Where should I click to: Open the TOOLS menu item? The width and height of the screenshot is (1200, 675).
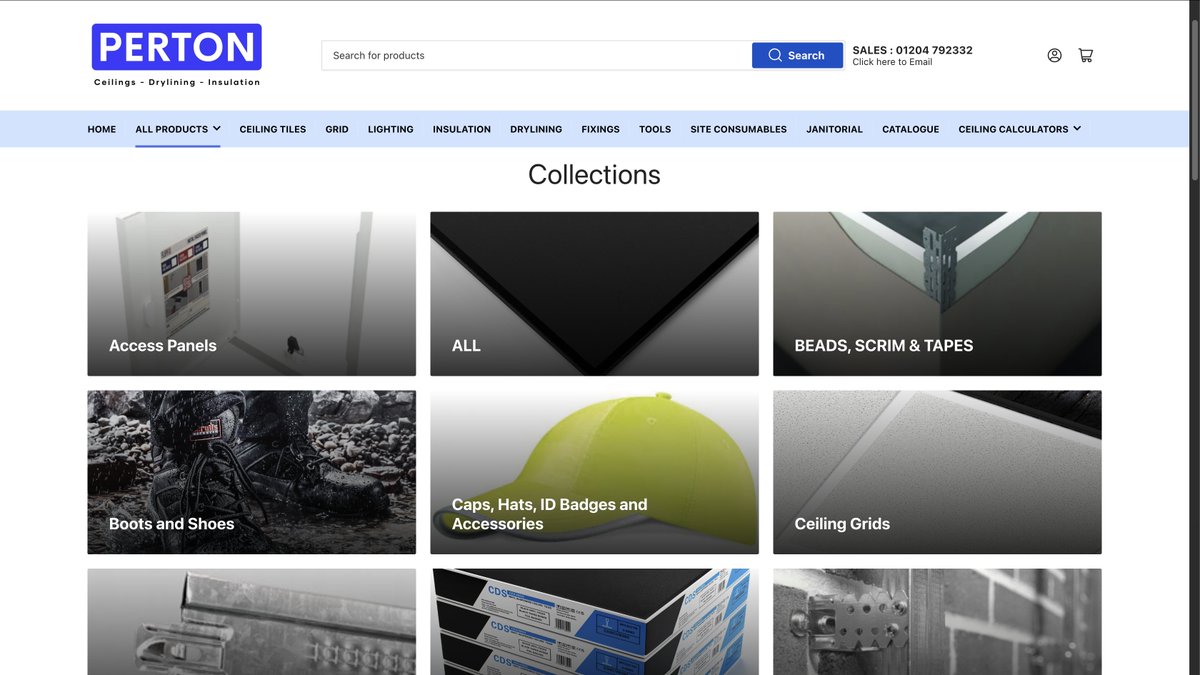pos(655,129)
